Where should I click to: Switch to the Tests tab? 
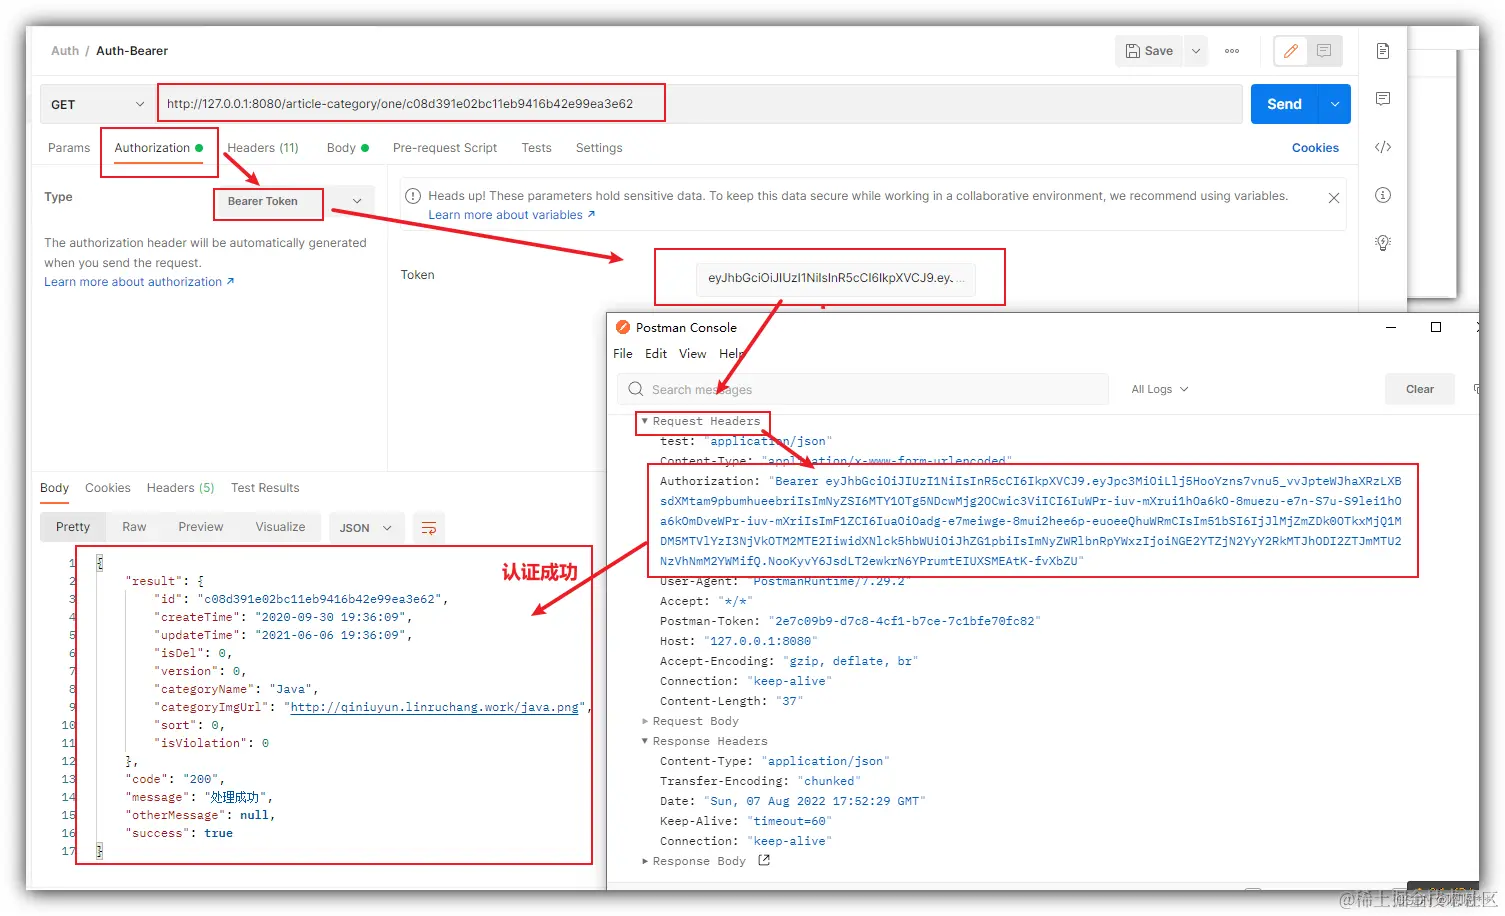tap(536, 148)
